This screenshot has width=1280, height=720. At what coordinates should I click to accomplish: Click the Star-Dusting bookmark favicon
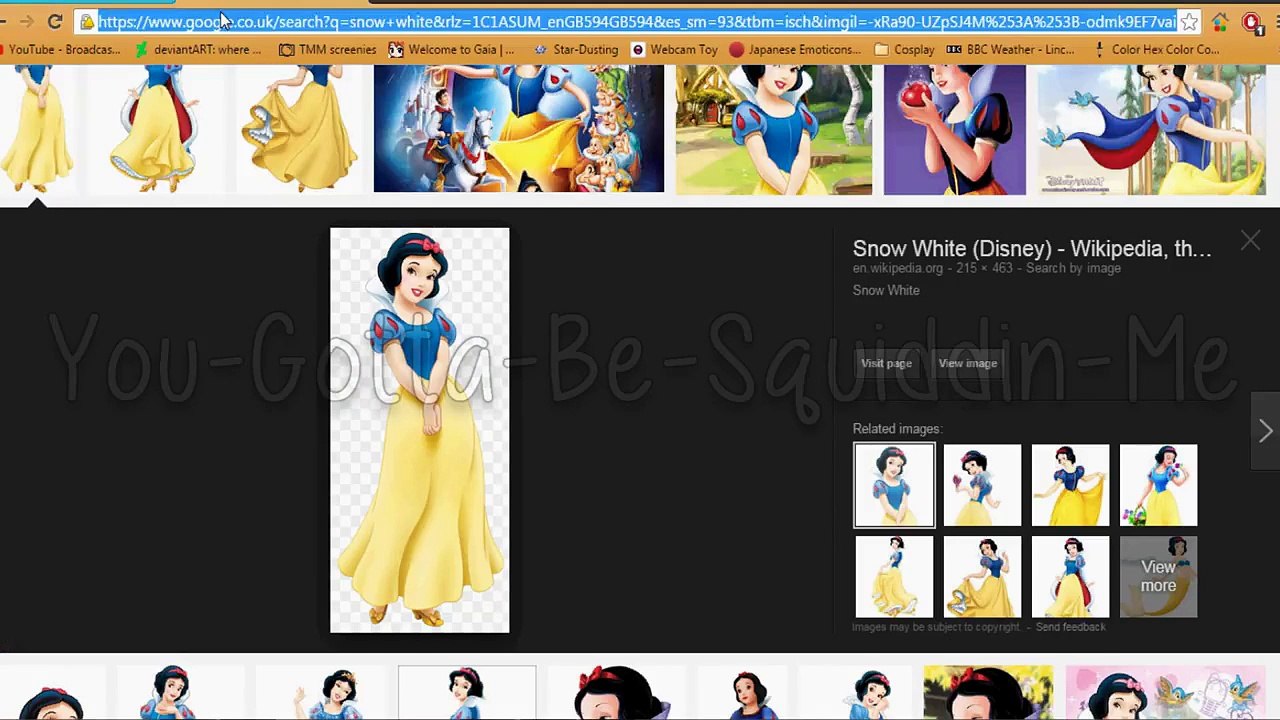click(541, 49)
